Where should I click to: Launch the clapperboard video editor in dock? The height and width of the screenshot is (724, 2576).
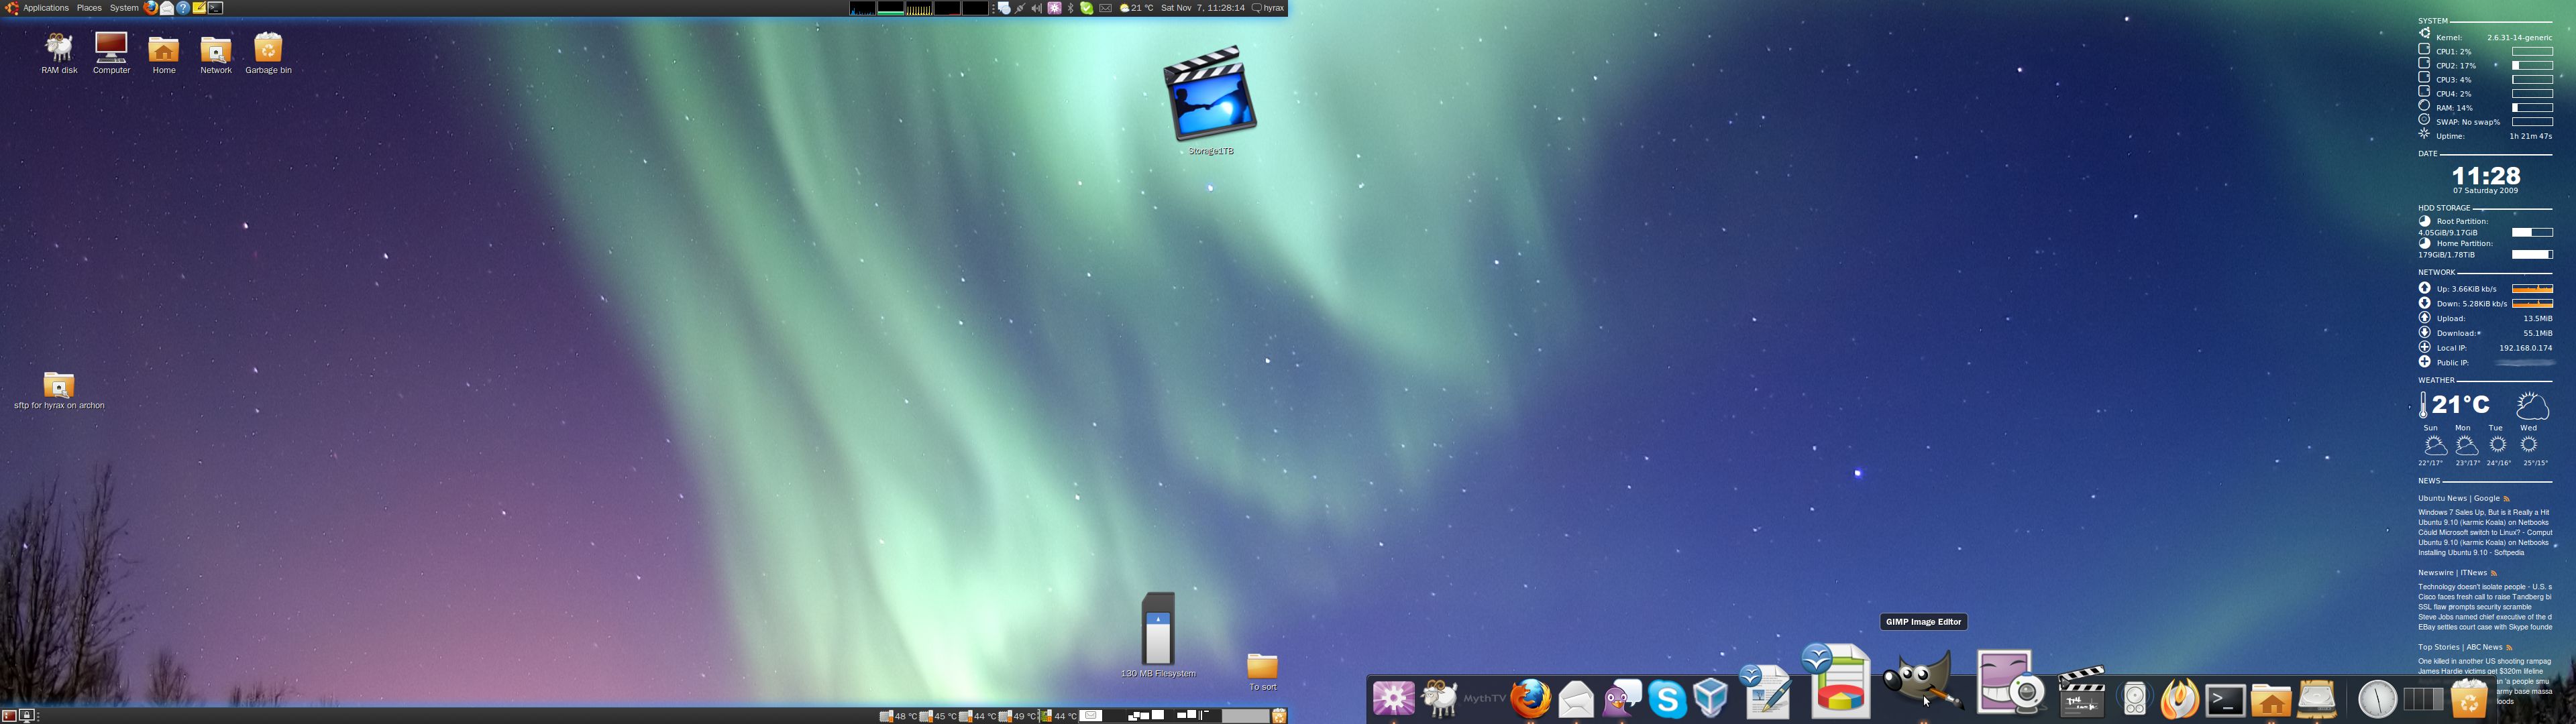point(2082,692)
